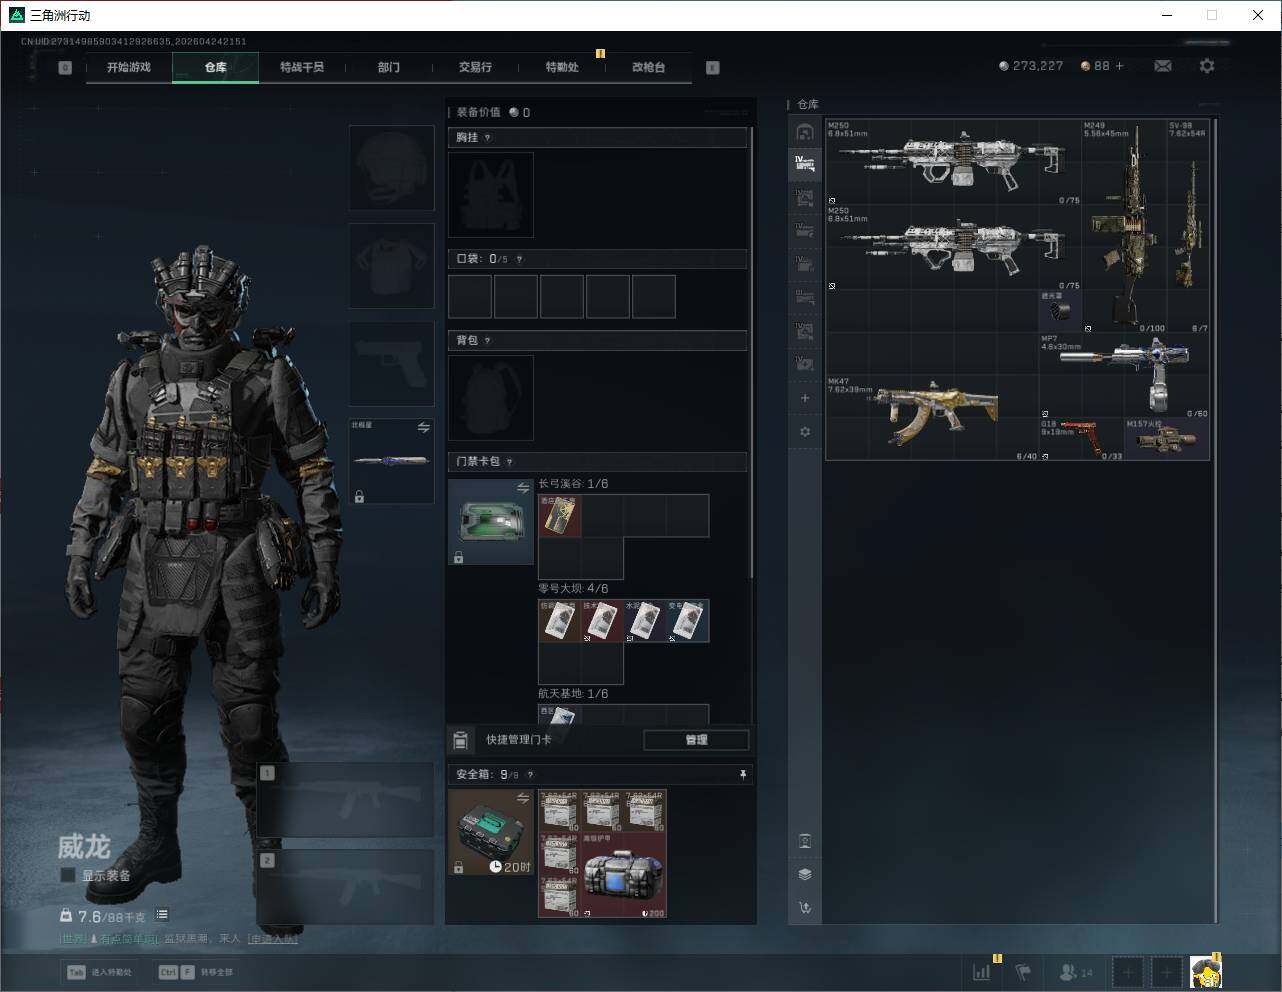Click the player avatar at bottom right
The width and height of the screenshot is (1282, 992).
[1206, 971]
